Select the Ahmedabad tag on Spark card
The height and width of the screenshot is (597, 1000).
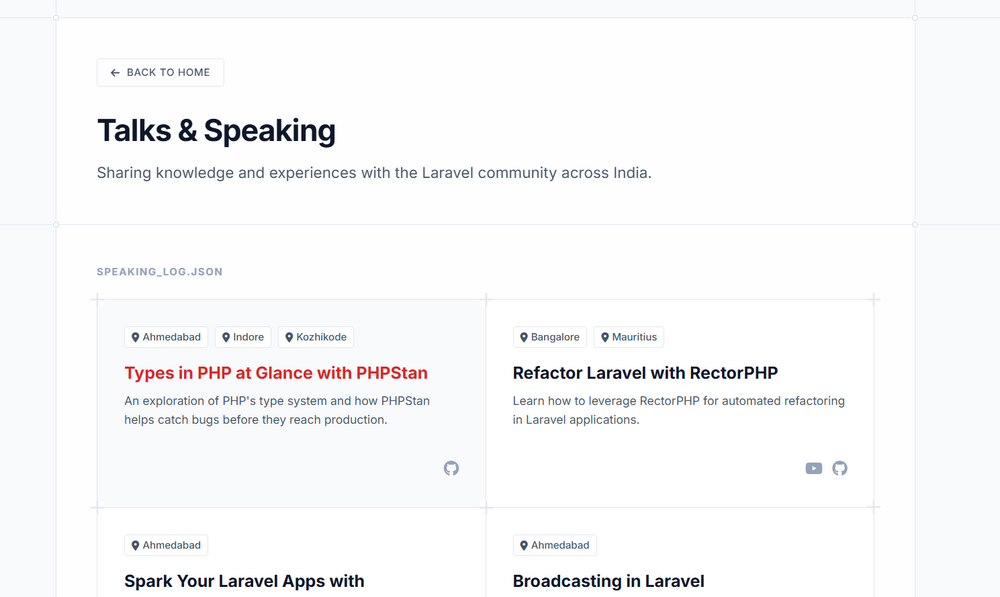(165, 545)
